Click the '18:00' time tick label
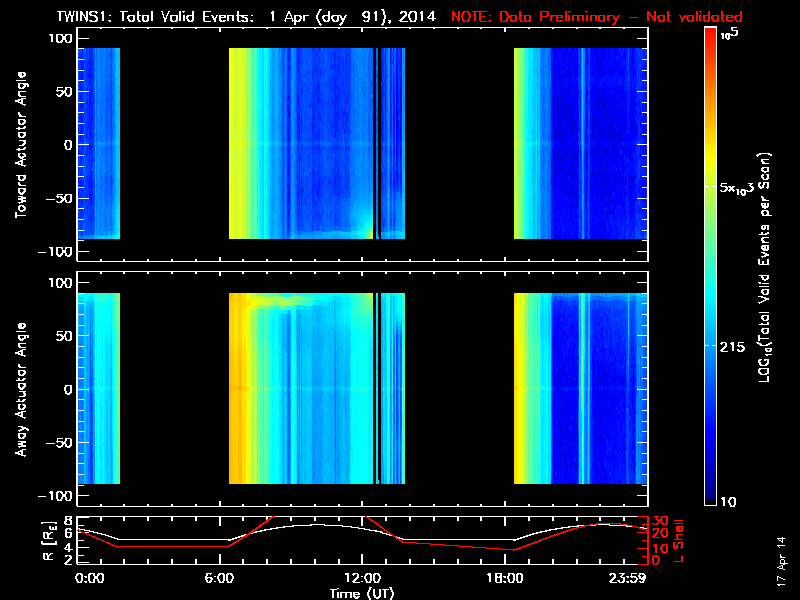This screenshot has height=600, width=800. pos(505,578)
